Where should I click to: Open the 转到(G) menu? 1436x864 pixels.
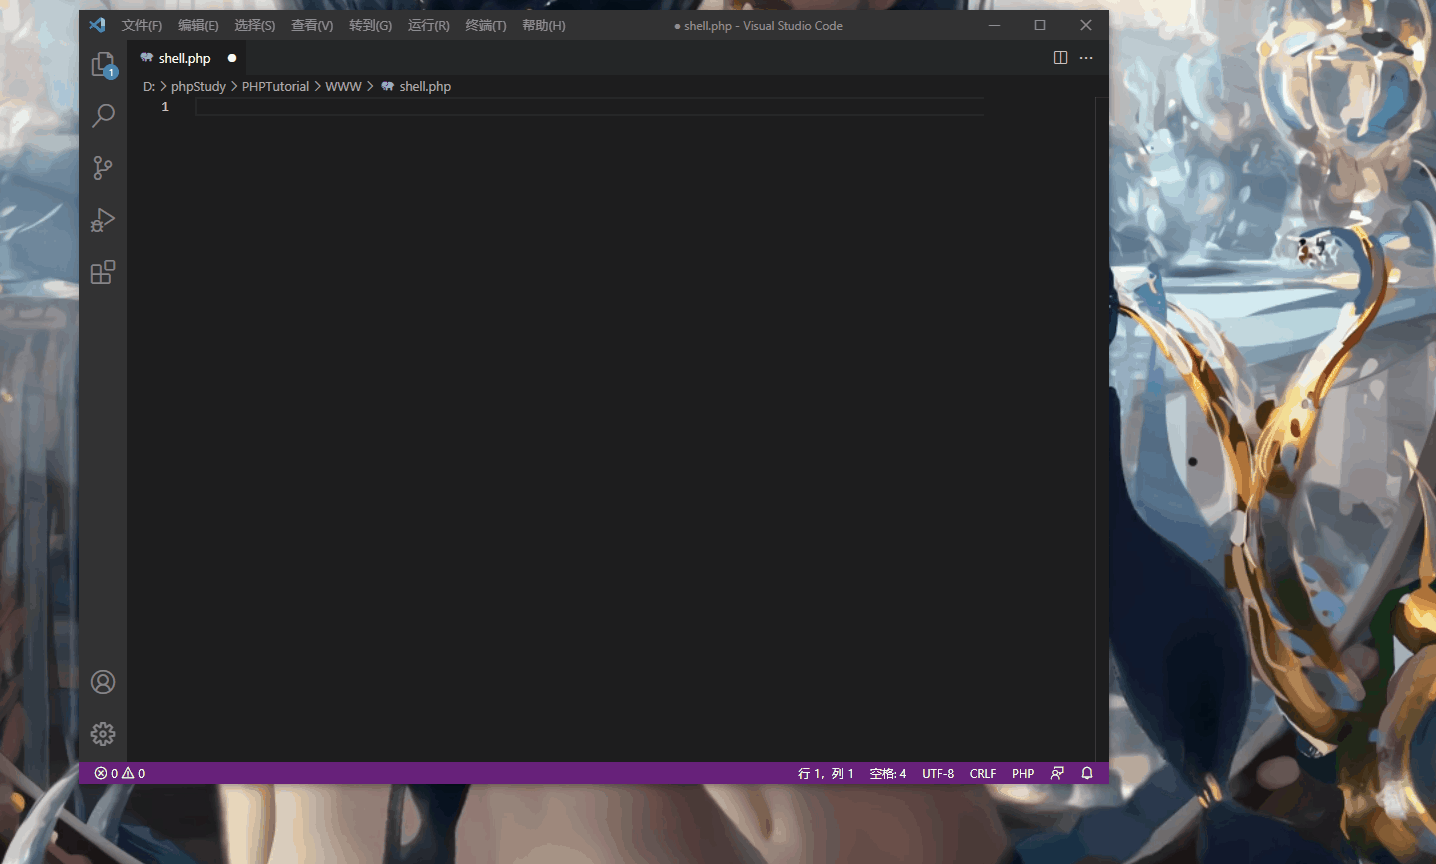click(370, 25)
